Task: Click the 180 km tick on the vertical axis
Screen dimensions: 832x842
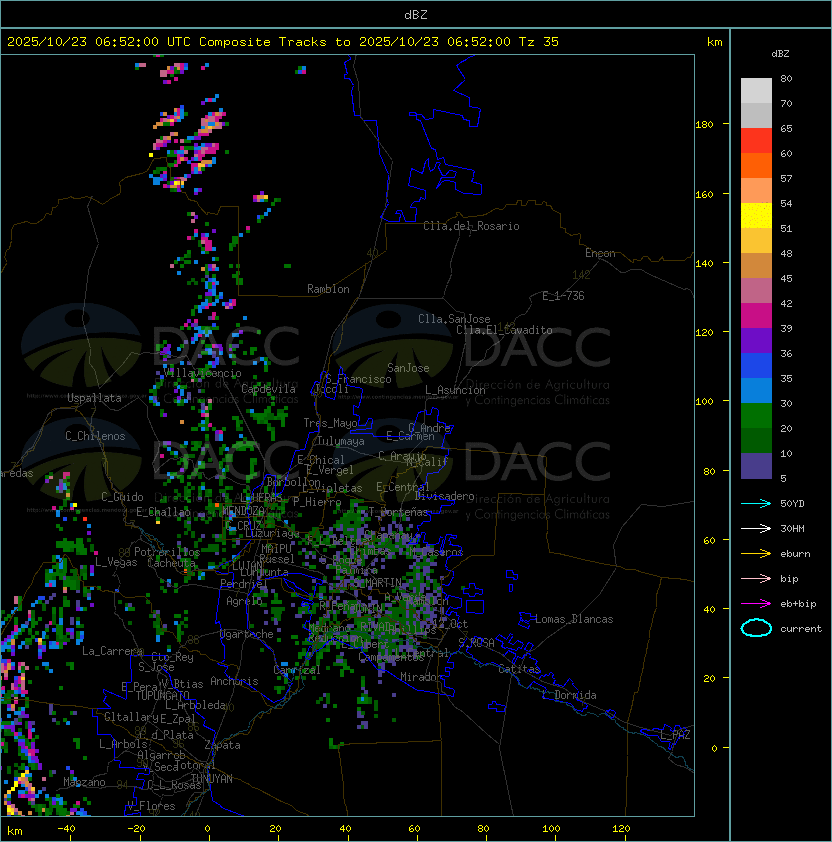Action: point(704,125)
